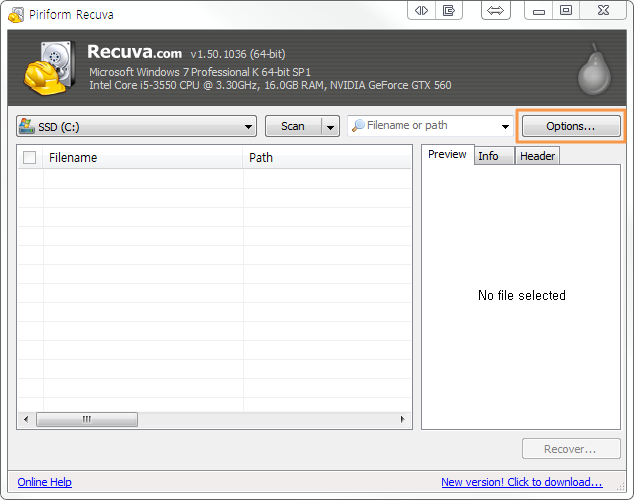Sort by the Filename column header

pyautogui.click(x=142, y=157)
